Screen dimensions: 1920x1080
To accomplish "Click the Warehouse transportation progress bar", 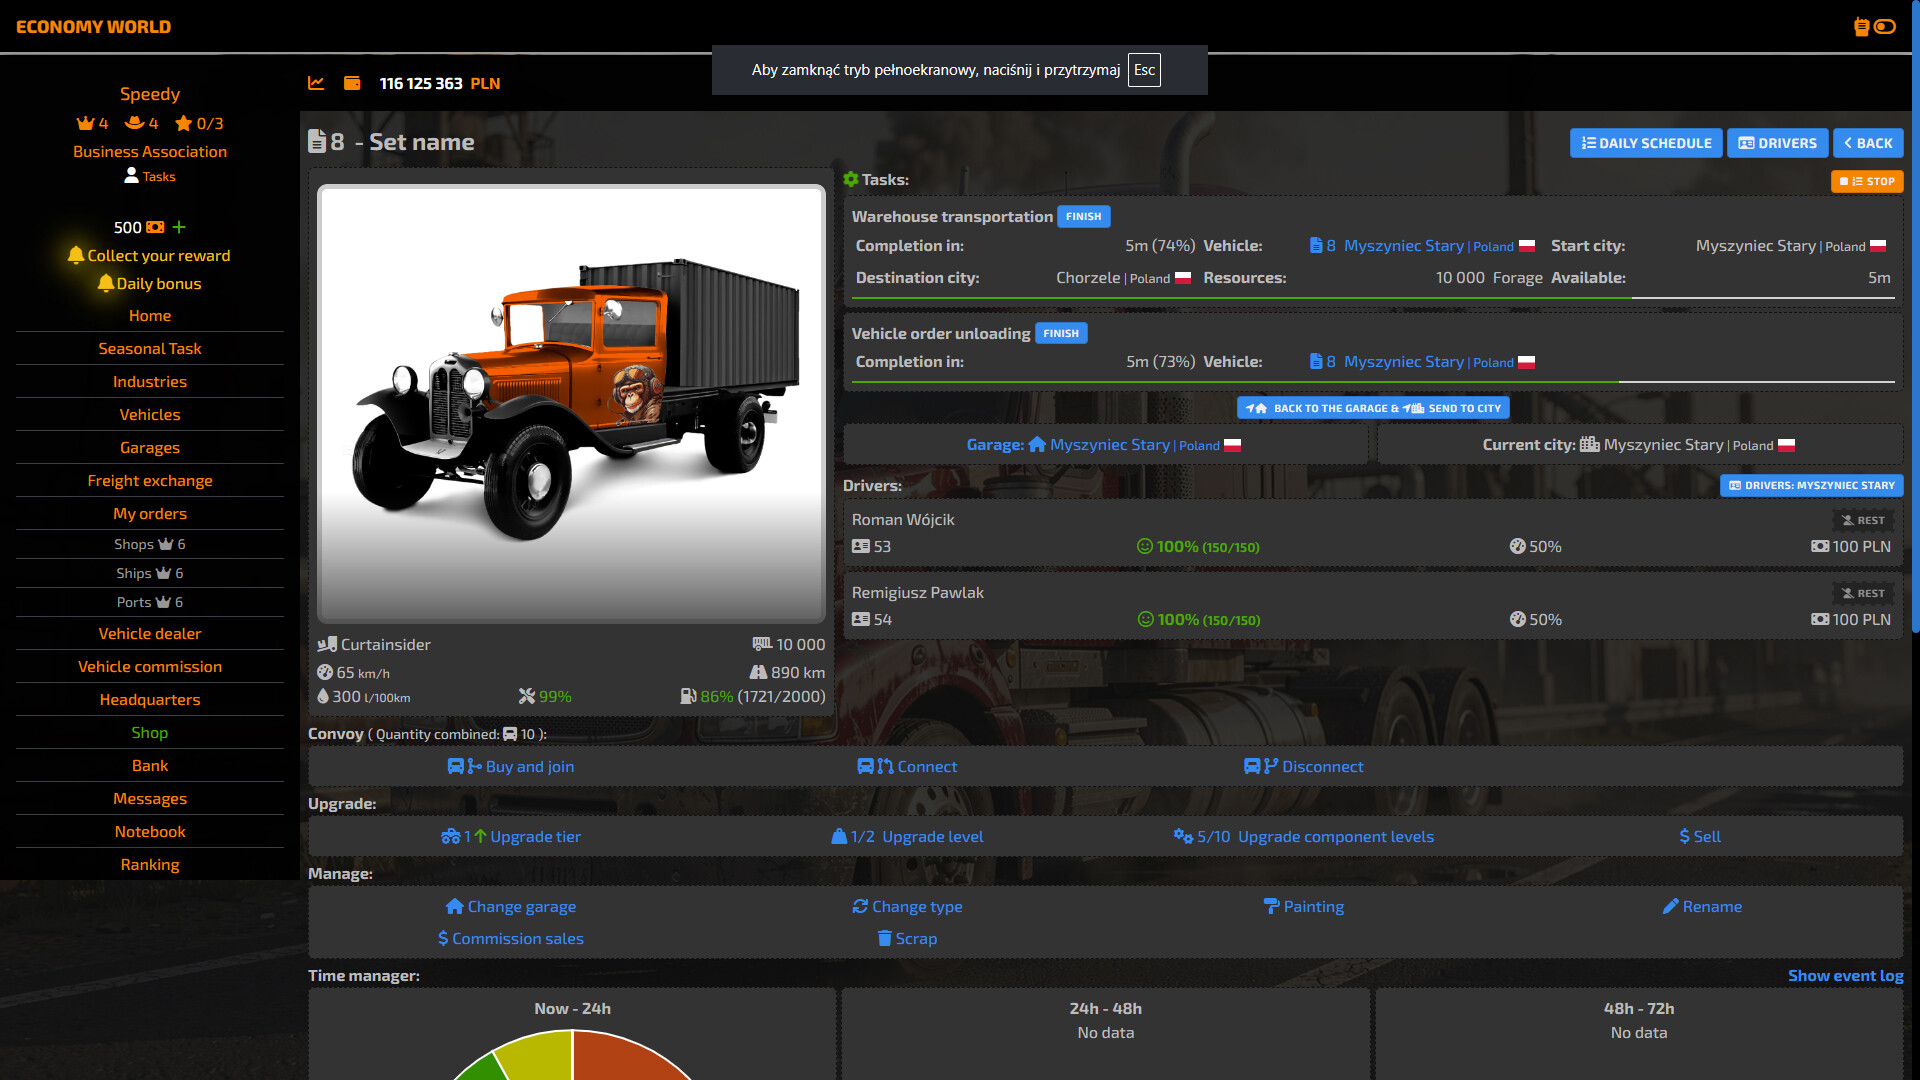I will coord(1373,298).
